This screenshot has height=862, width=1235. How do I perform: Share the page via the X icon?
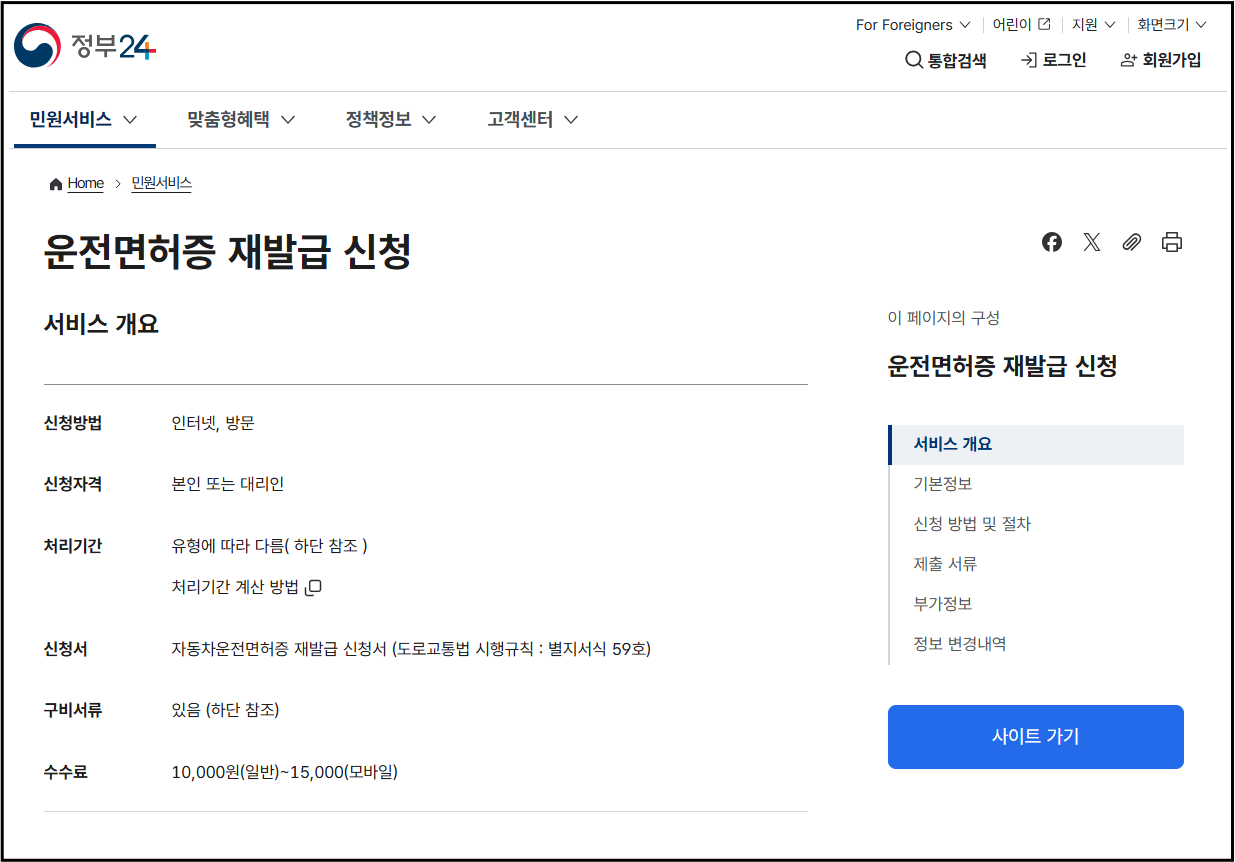coord(1091,242)
